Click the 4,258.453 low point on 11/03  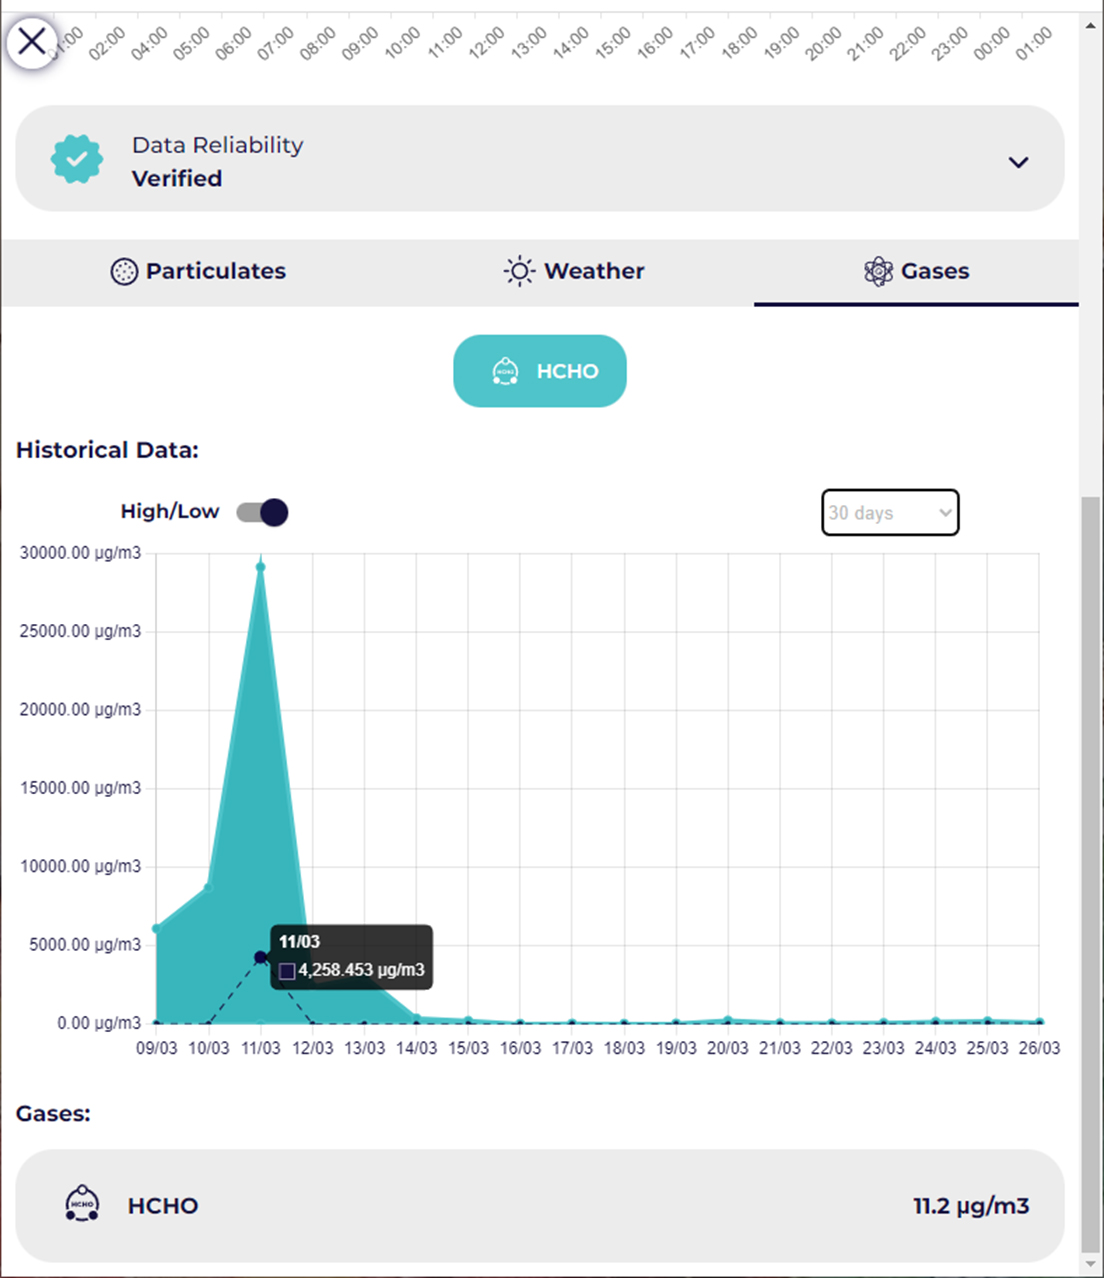pos(261,957)
